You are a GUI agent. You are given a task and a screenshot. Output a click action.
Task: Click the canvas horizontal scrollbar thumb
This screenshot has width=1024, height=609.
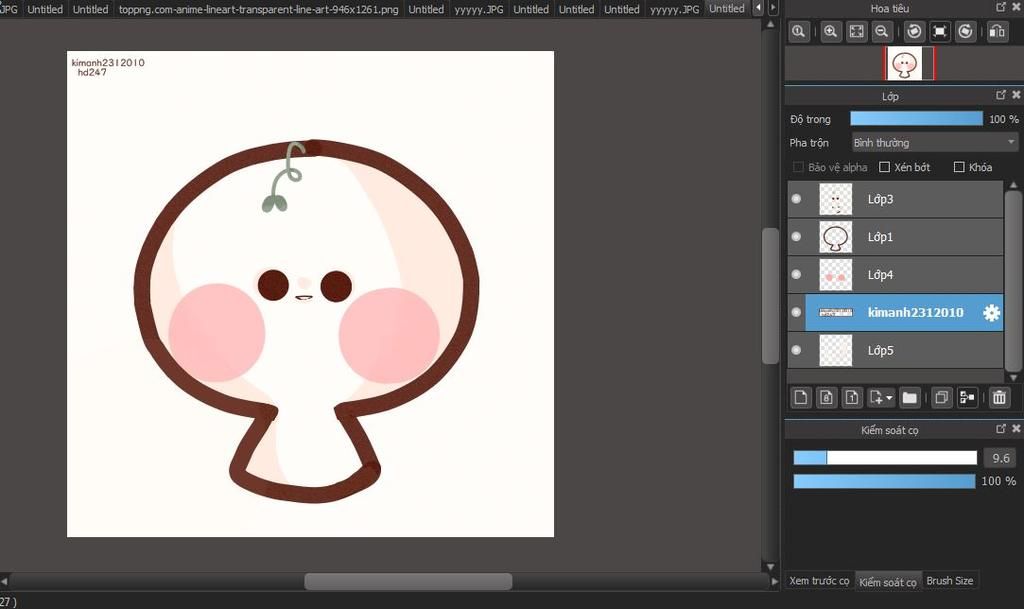408,581
